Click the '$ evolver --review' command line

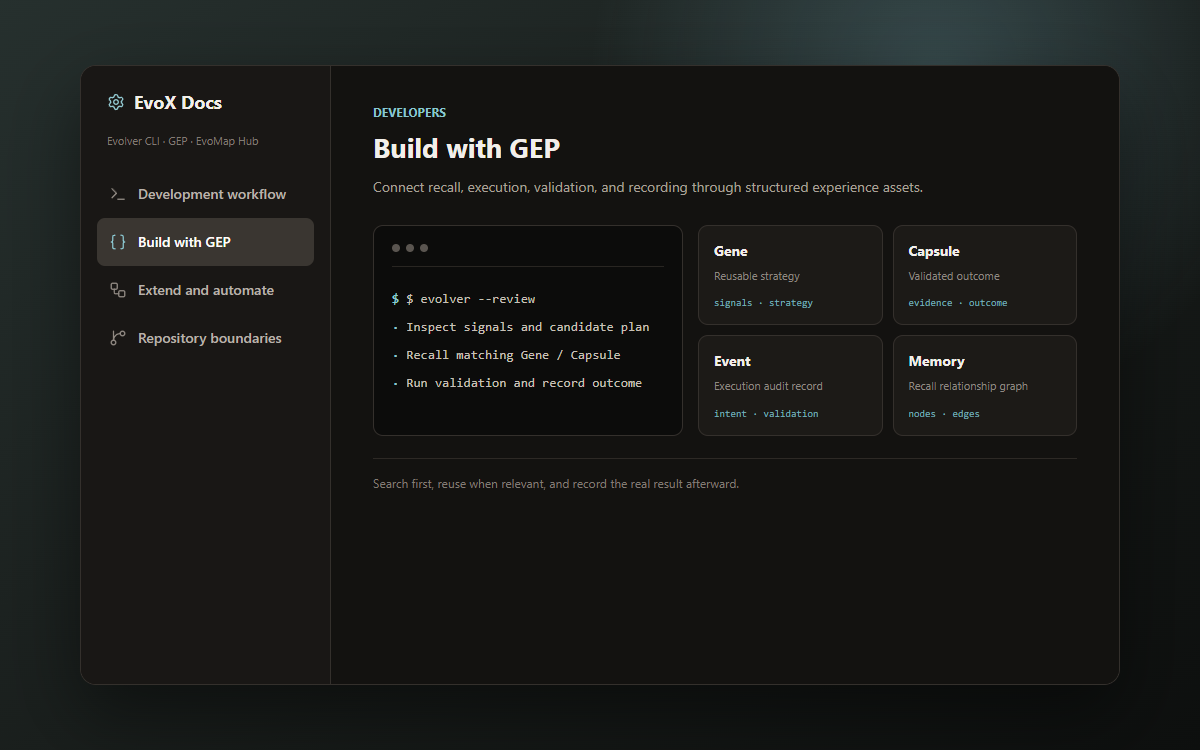(464, 299)
